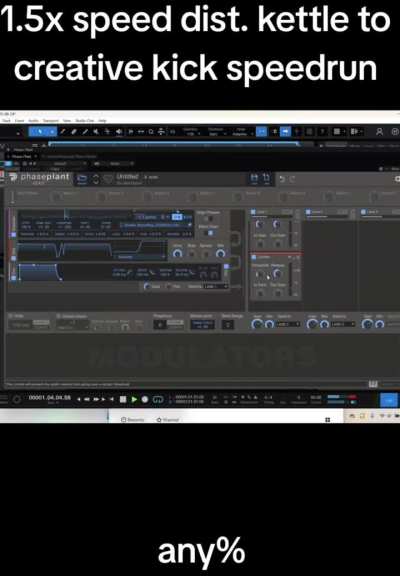The height and width of the screenshot is (576, 400).
Task: Click the green Play transport button
Action: [x=134, y=399]
